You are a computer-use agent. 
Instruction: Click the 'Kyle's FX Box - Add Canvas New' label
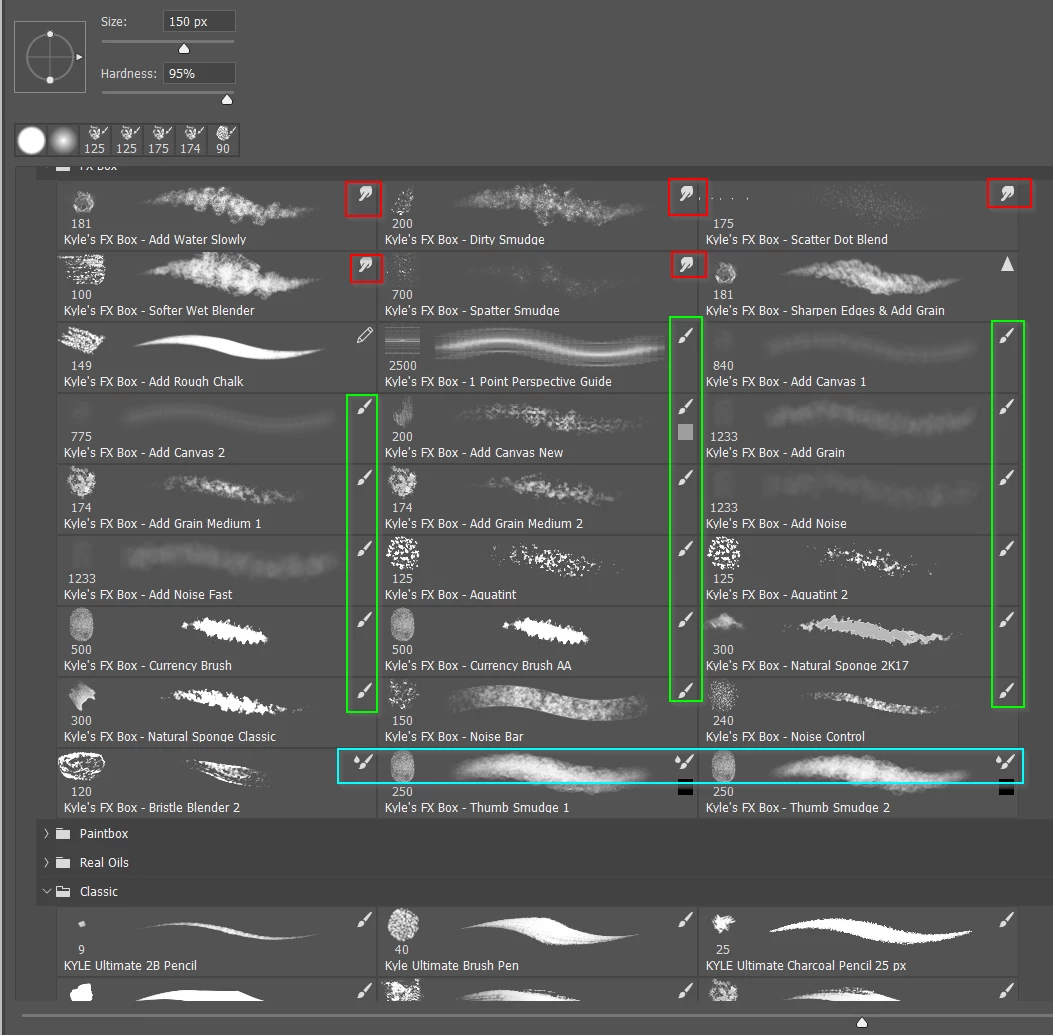pos(473,453)
